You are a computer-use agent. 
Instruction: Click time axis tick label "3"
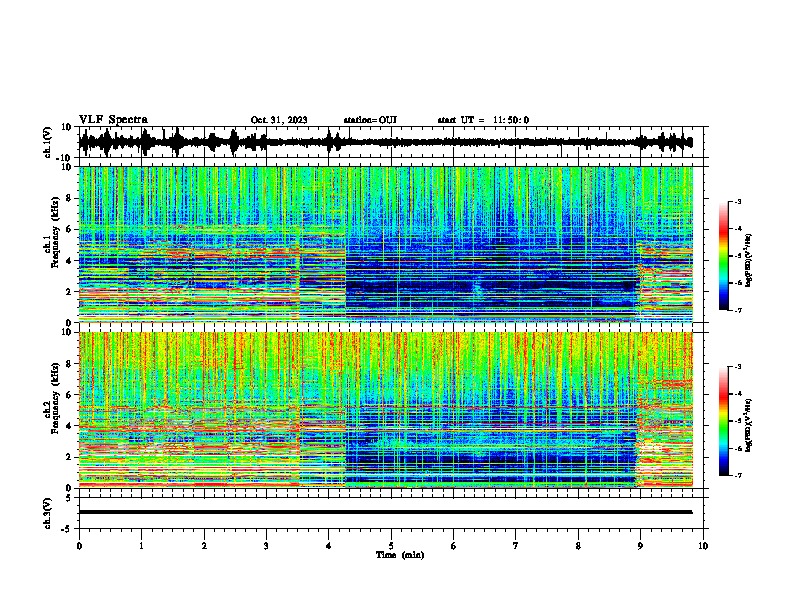(266, 546)
